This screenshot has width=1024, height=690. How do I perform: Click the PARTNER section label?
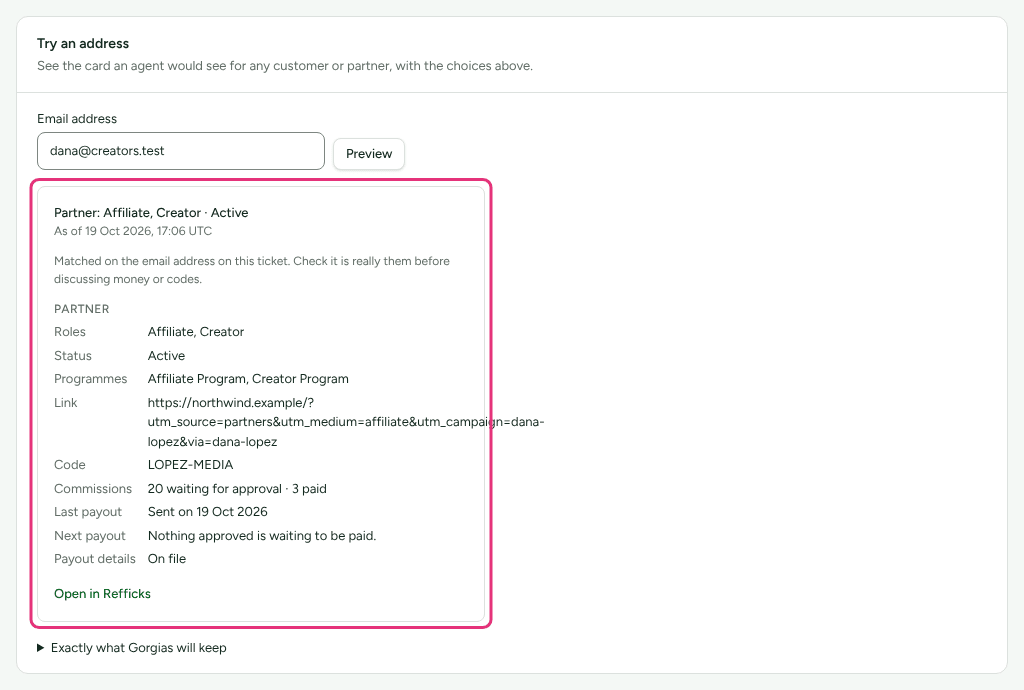click(x=82, y=309)
